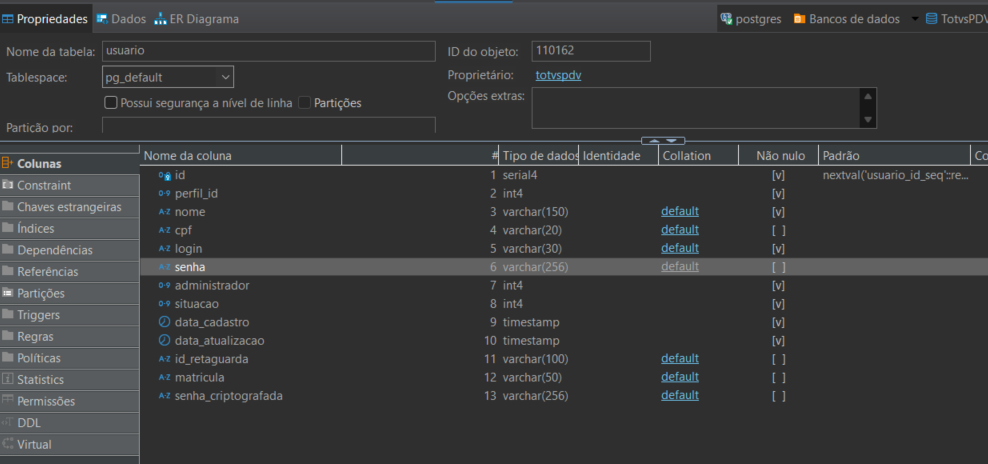Image resolution: width=988 pixels, height=464 pixels.
Task: Open the Tablespace pg_default dropdown
Action: pos(225,77)
